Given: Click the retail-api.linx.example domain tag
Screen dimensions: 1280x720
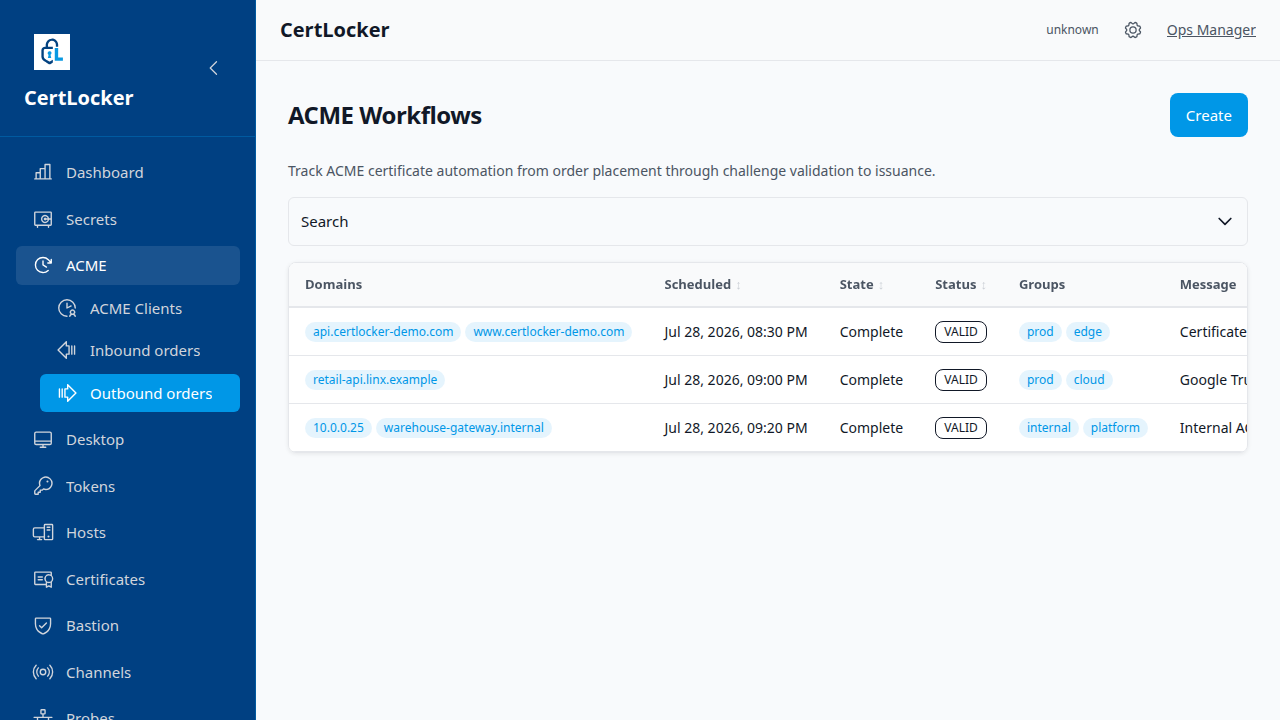Looking at the screenshot, I should click(x=375, y=379).
